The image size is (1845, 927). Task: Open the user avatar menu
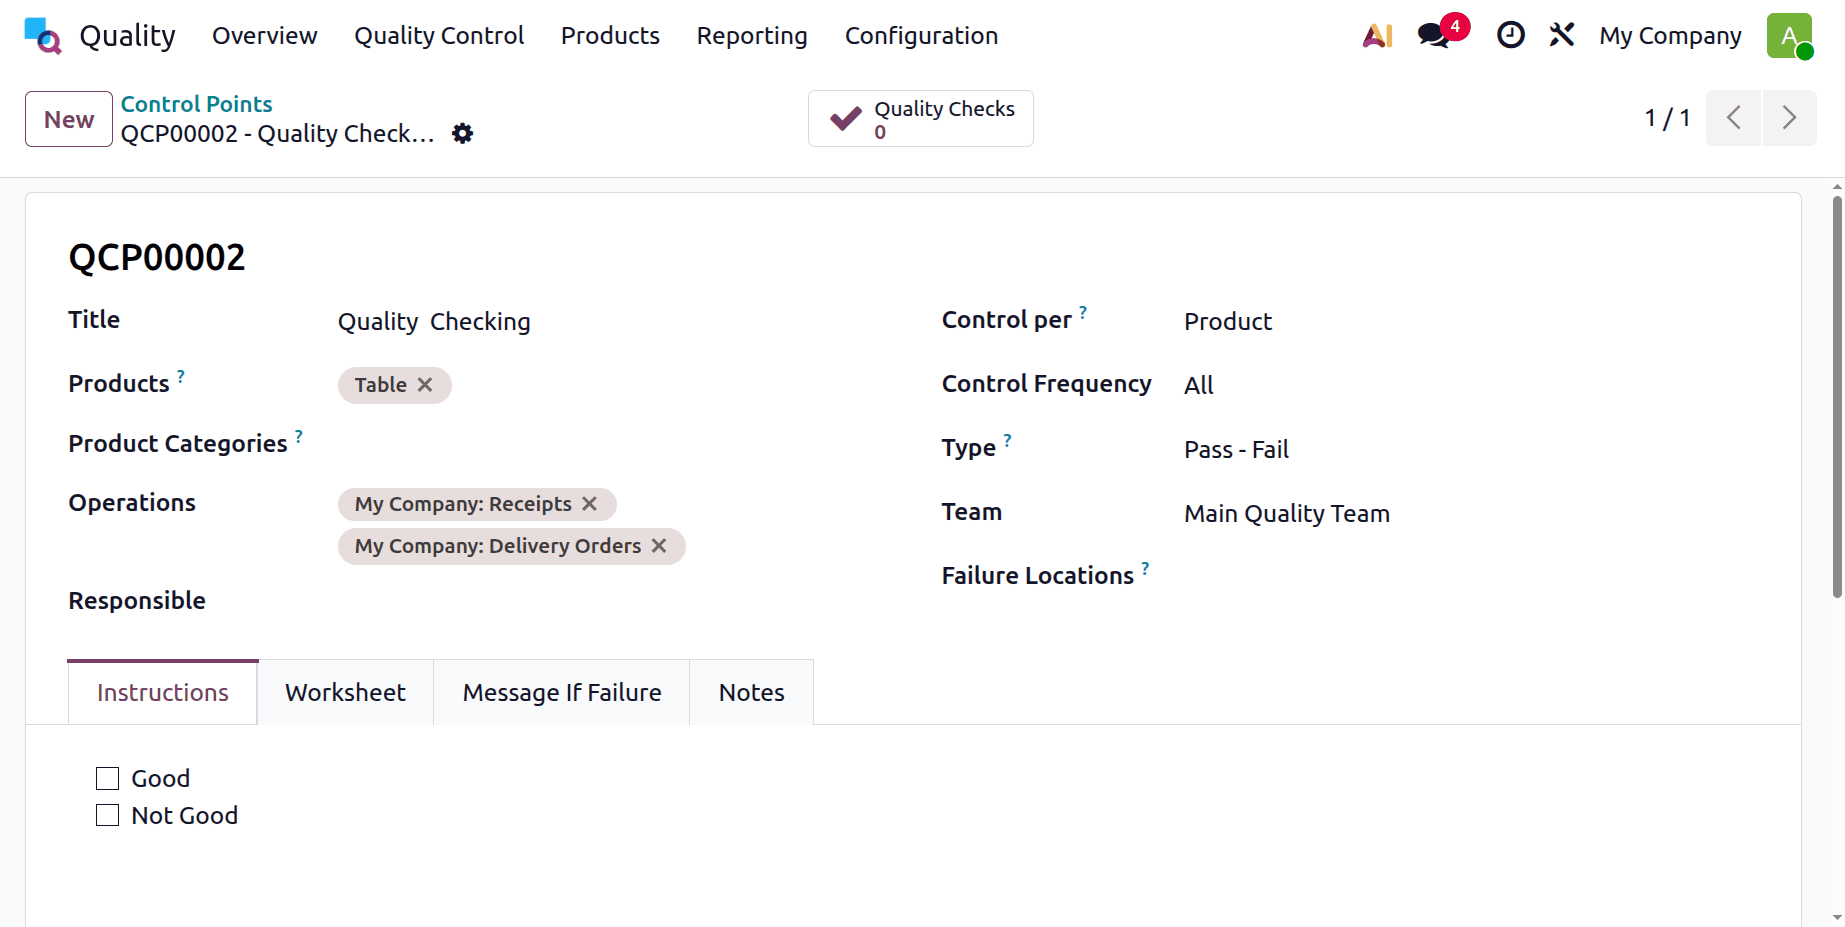pyautogui.click(x=1790, y=36)
